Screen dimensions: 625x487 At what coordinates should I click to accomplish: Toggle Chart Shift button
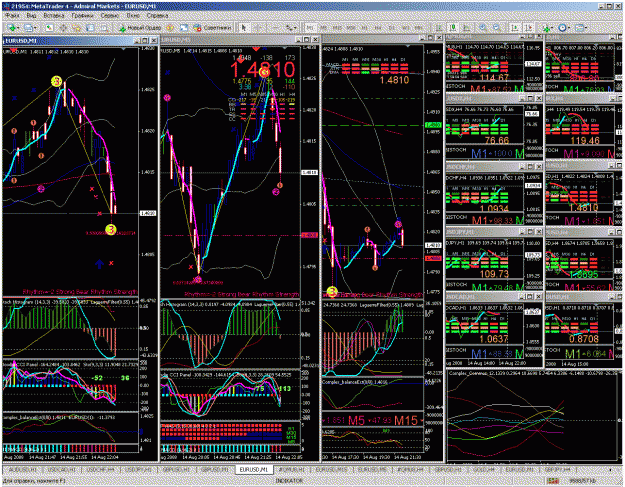[528, 27]
